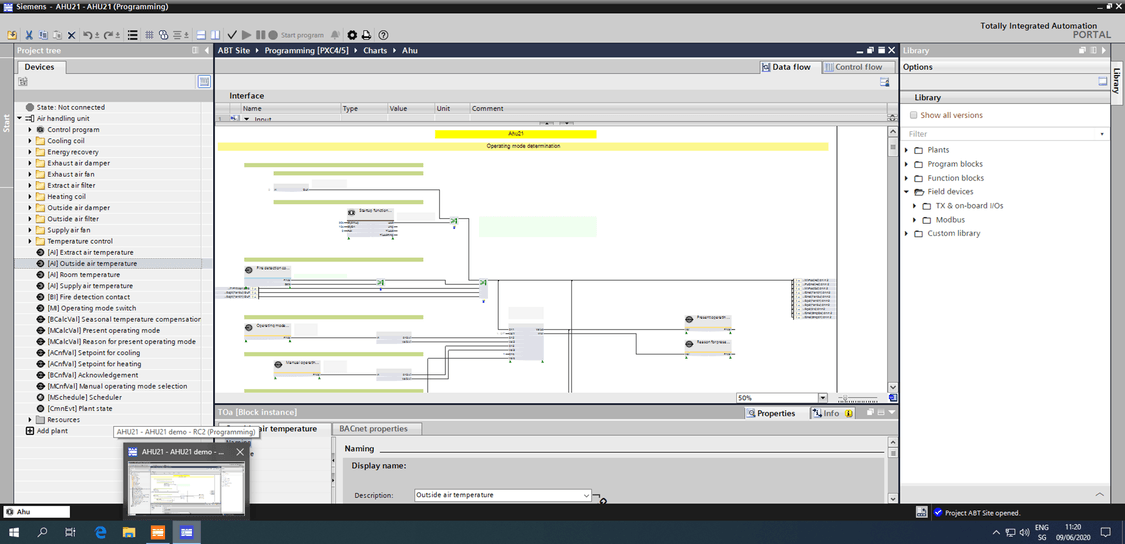1125x544 pixels.
Task: Split editor vertically icon
Action: coord(215,35)
